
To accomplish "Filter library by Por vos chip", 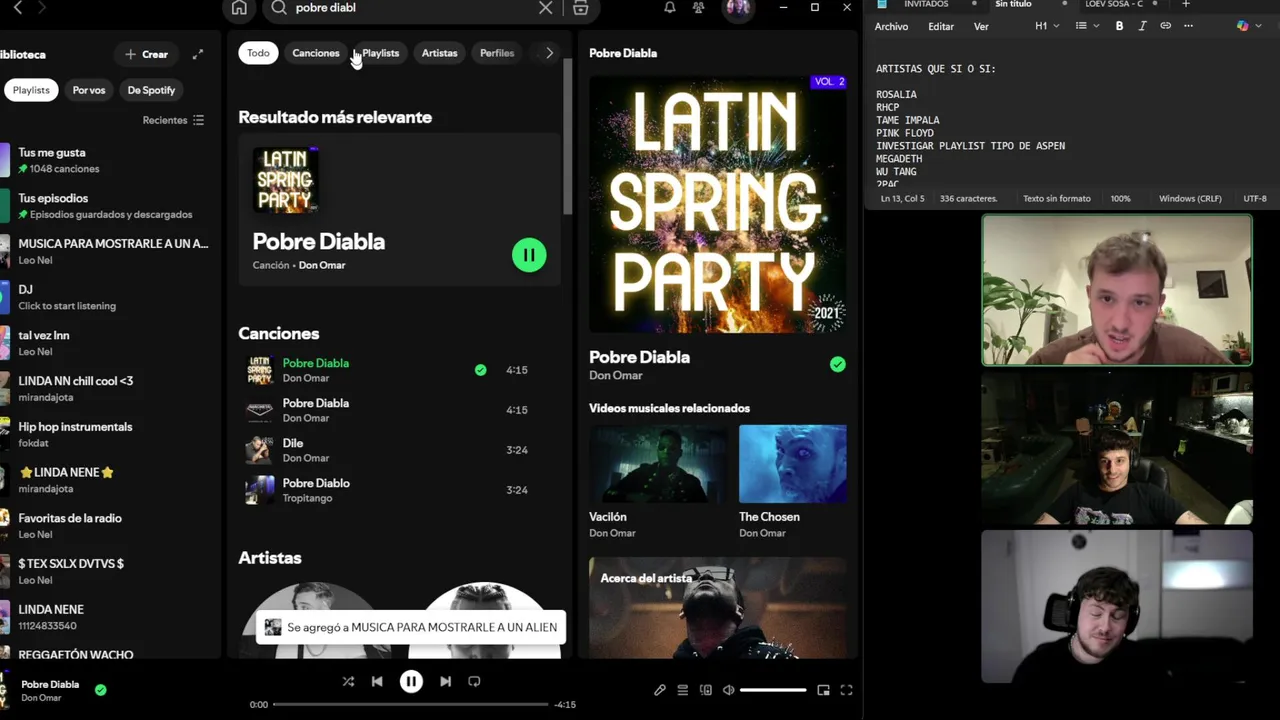I will tap(89, 90).
